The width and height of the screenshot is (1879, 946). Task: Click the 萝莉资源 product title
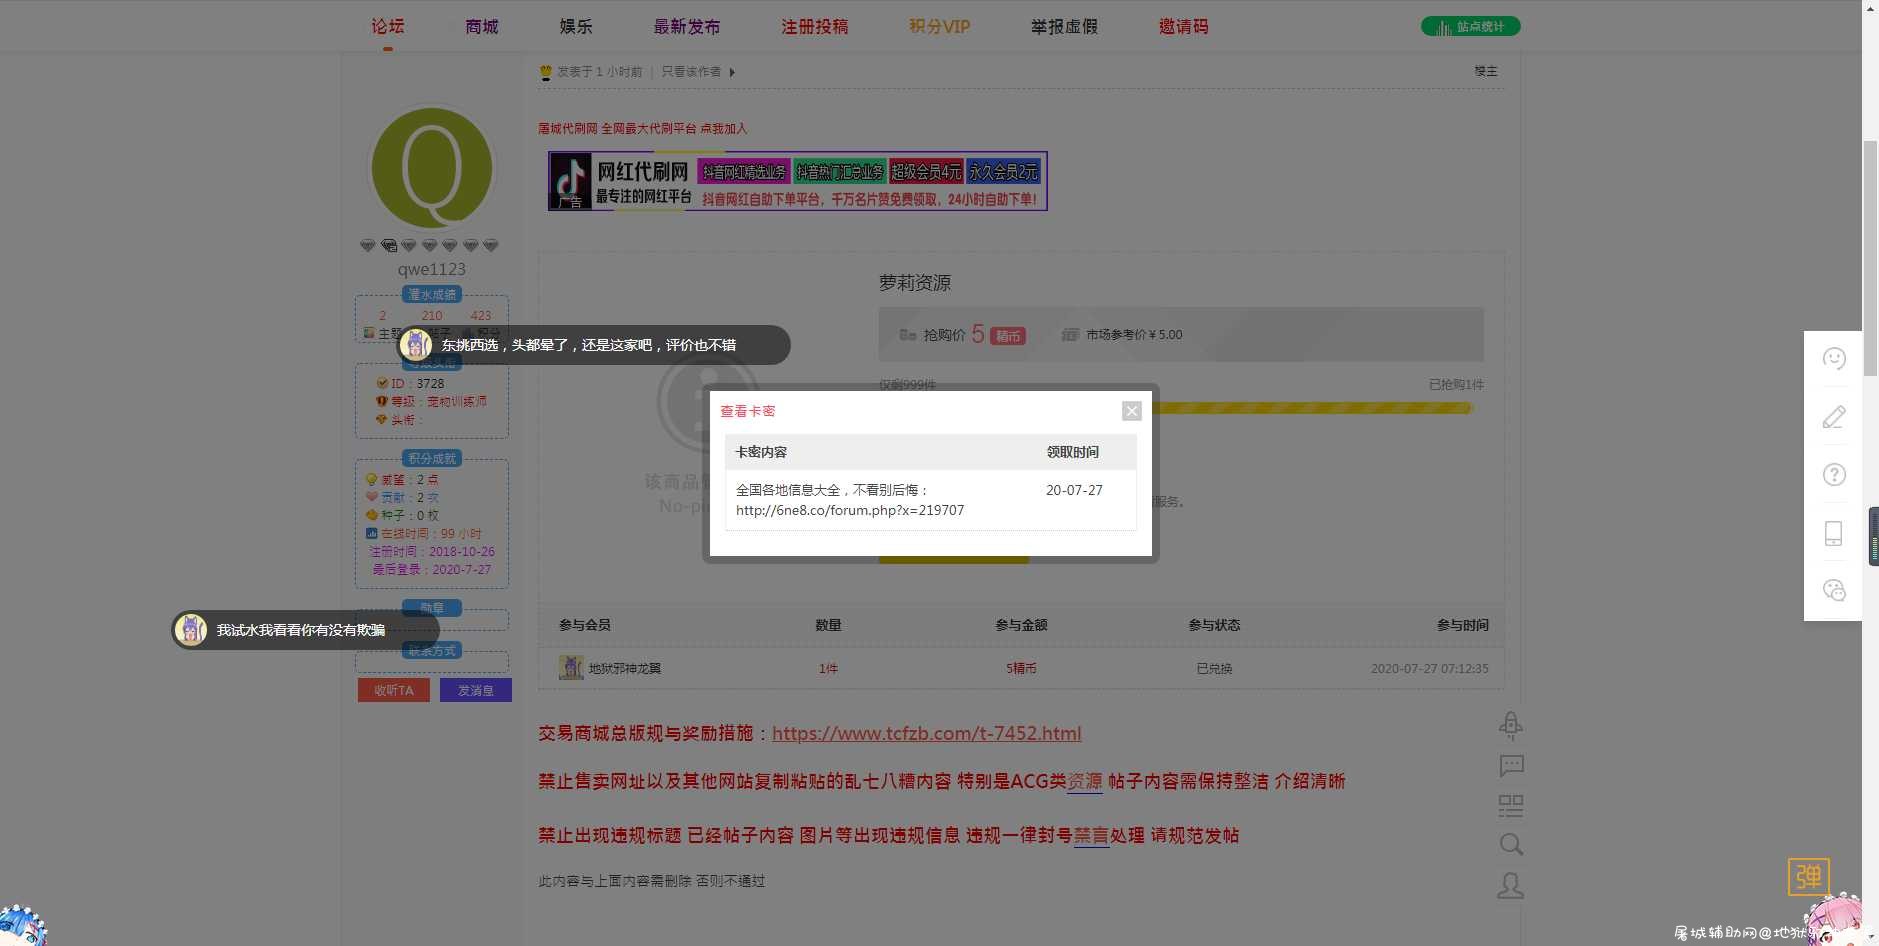(x=915, y=283)
